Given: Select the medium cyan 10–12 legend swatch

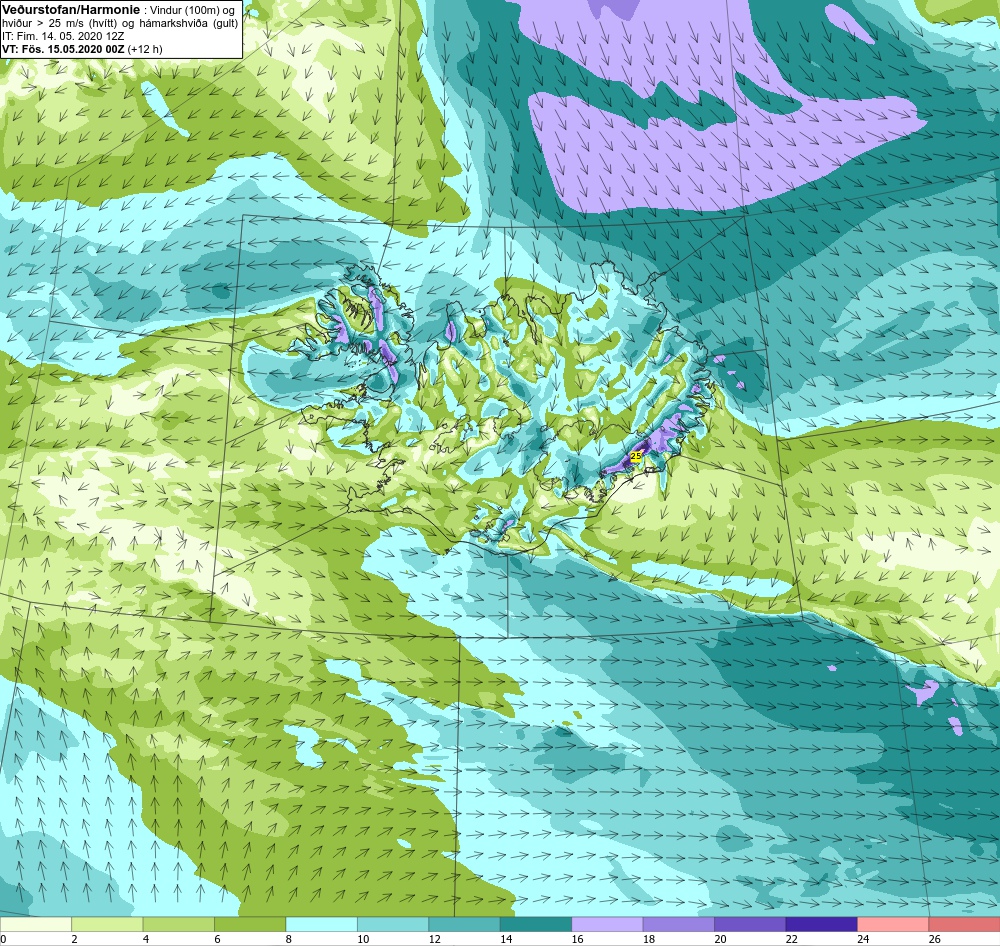Looking at the screenshot, I should [393, 924].
